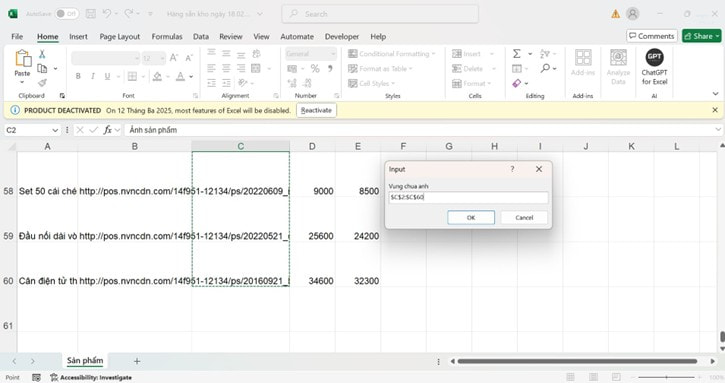Image resolution: width=725 pixels, height=383 pixels.
Task: Click the Font Color A icon
Action: [x=180, y=76]
